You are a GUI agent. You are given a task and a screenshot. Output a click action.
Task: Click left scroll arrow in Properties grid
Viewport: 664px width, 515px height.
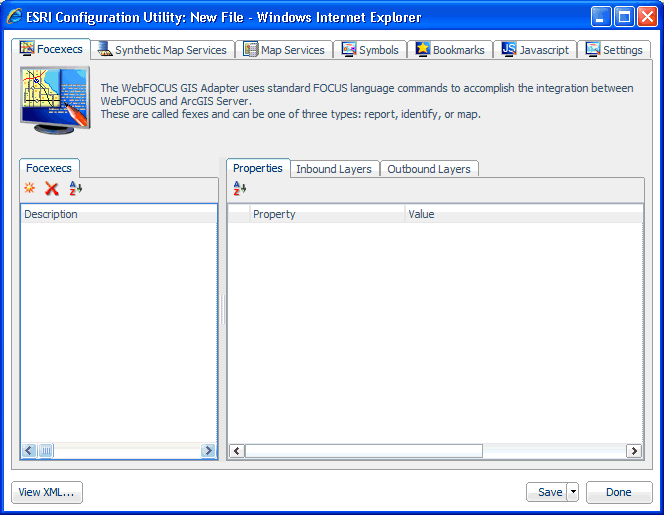(x=237, y=451)
